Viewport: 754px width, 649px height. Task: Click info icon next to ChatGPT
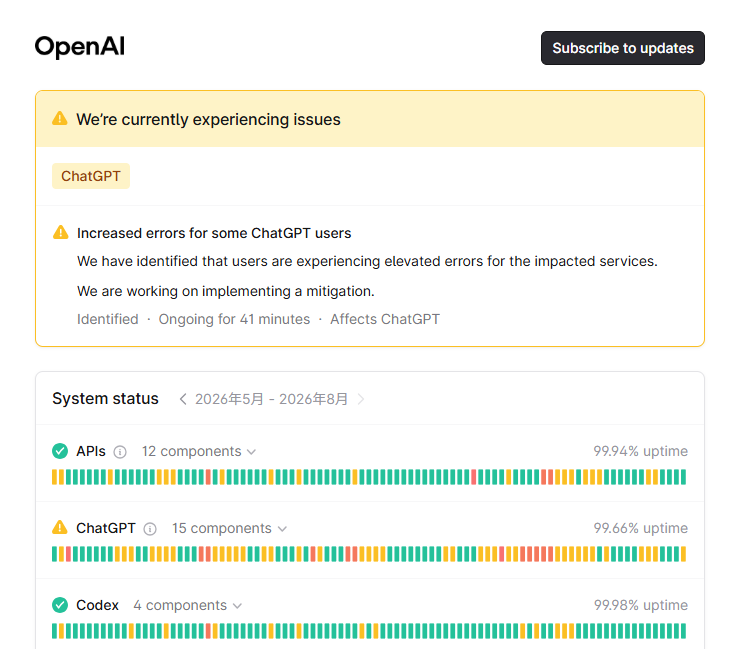click(x=150, y=529)
